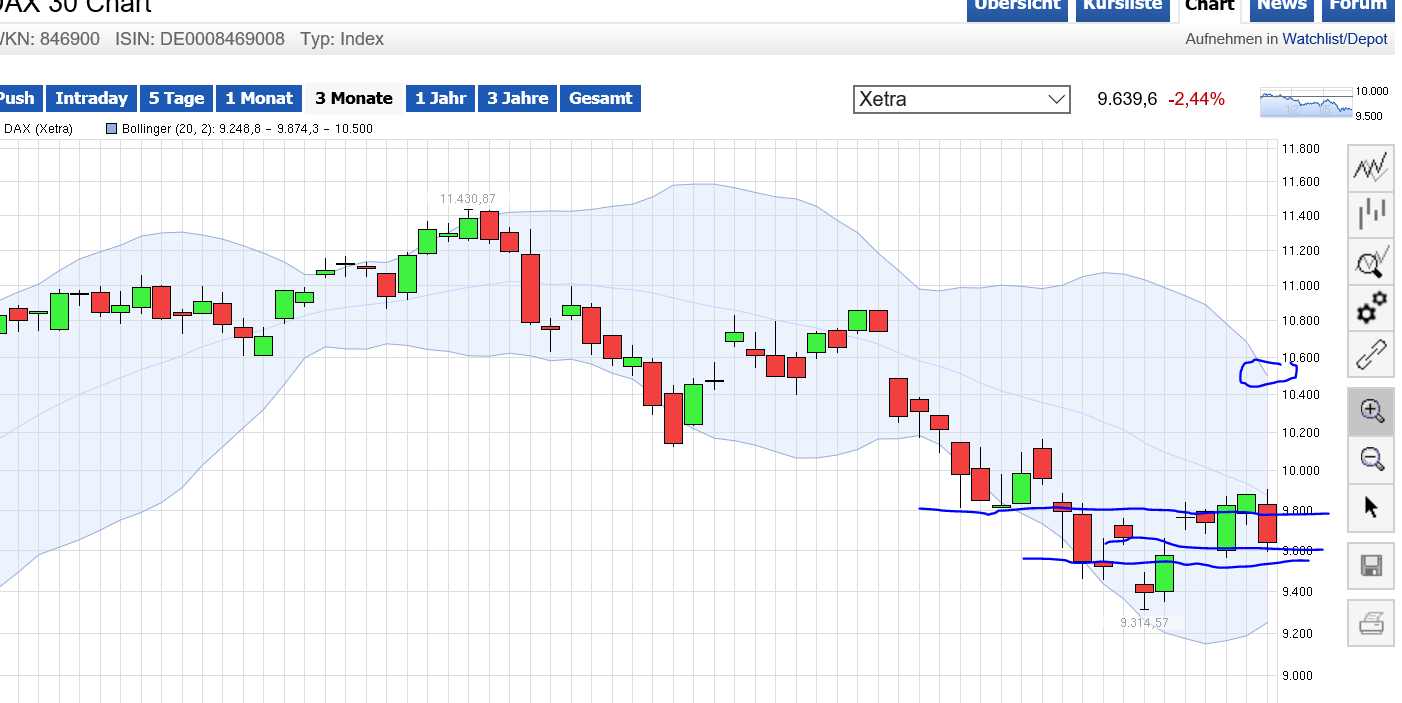Open the chart analysis magnifier tool
This screenshot has width=1402, height=703.
click(x=1370, y=262)
